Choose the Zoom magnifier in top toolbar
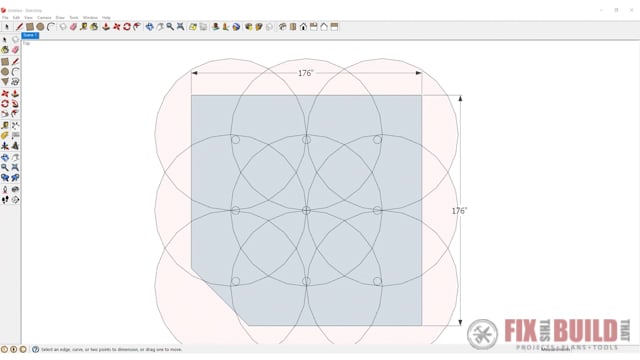The width and height of the screenshot is (640, 360). coord(170,27)
